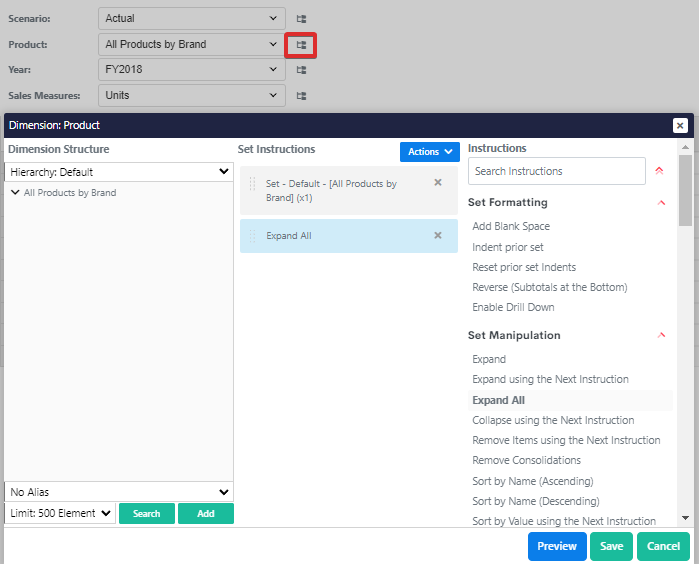Cancel the dimension editor

pyautogui.click(x=663, y=546)
